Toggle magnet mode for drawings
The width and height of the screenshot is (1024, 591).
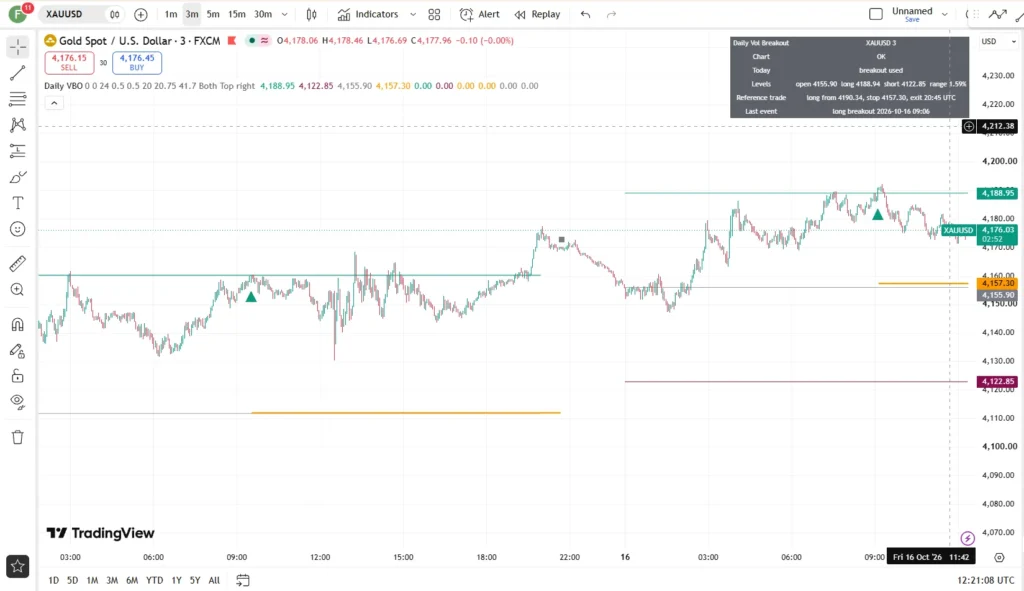18,325
